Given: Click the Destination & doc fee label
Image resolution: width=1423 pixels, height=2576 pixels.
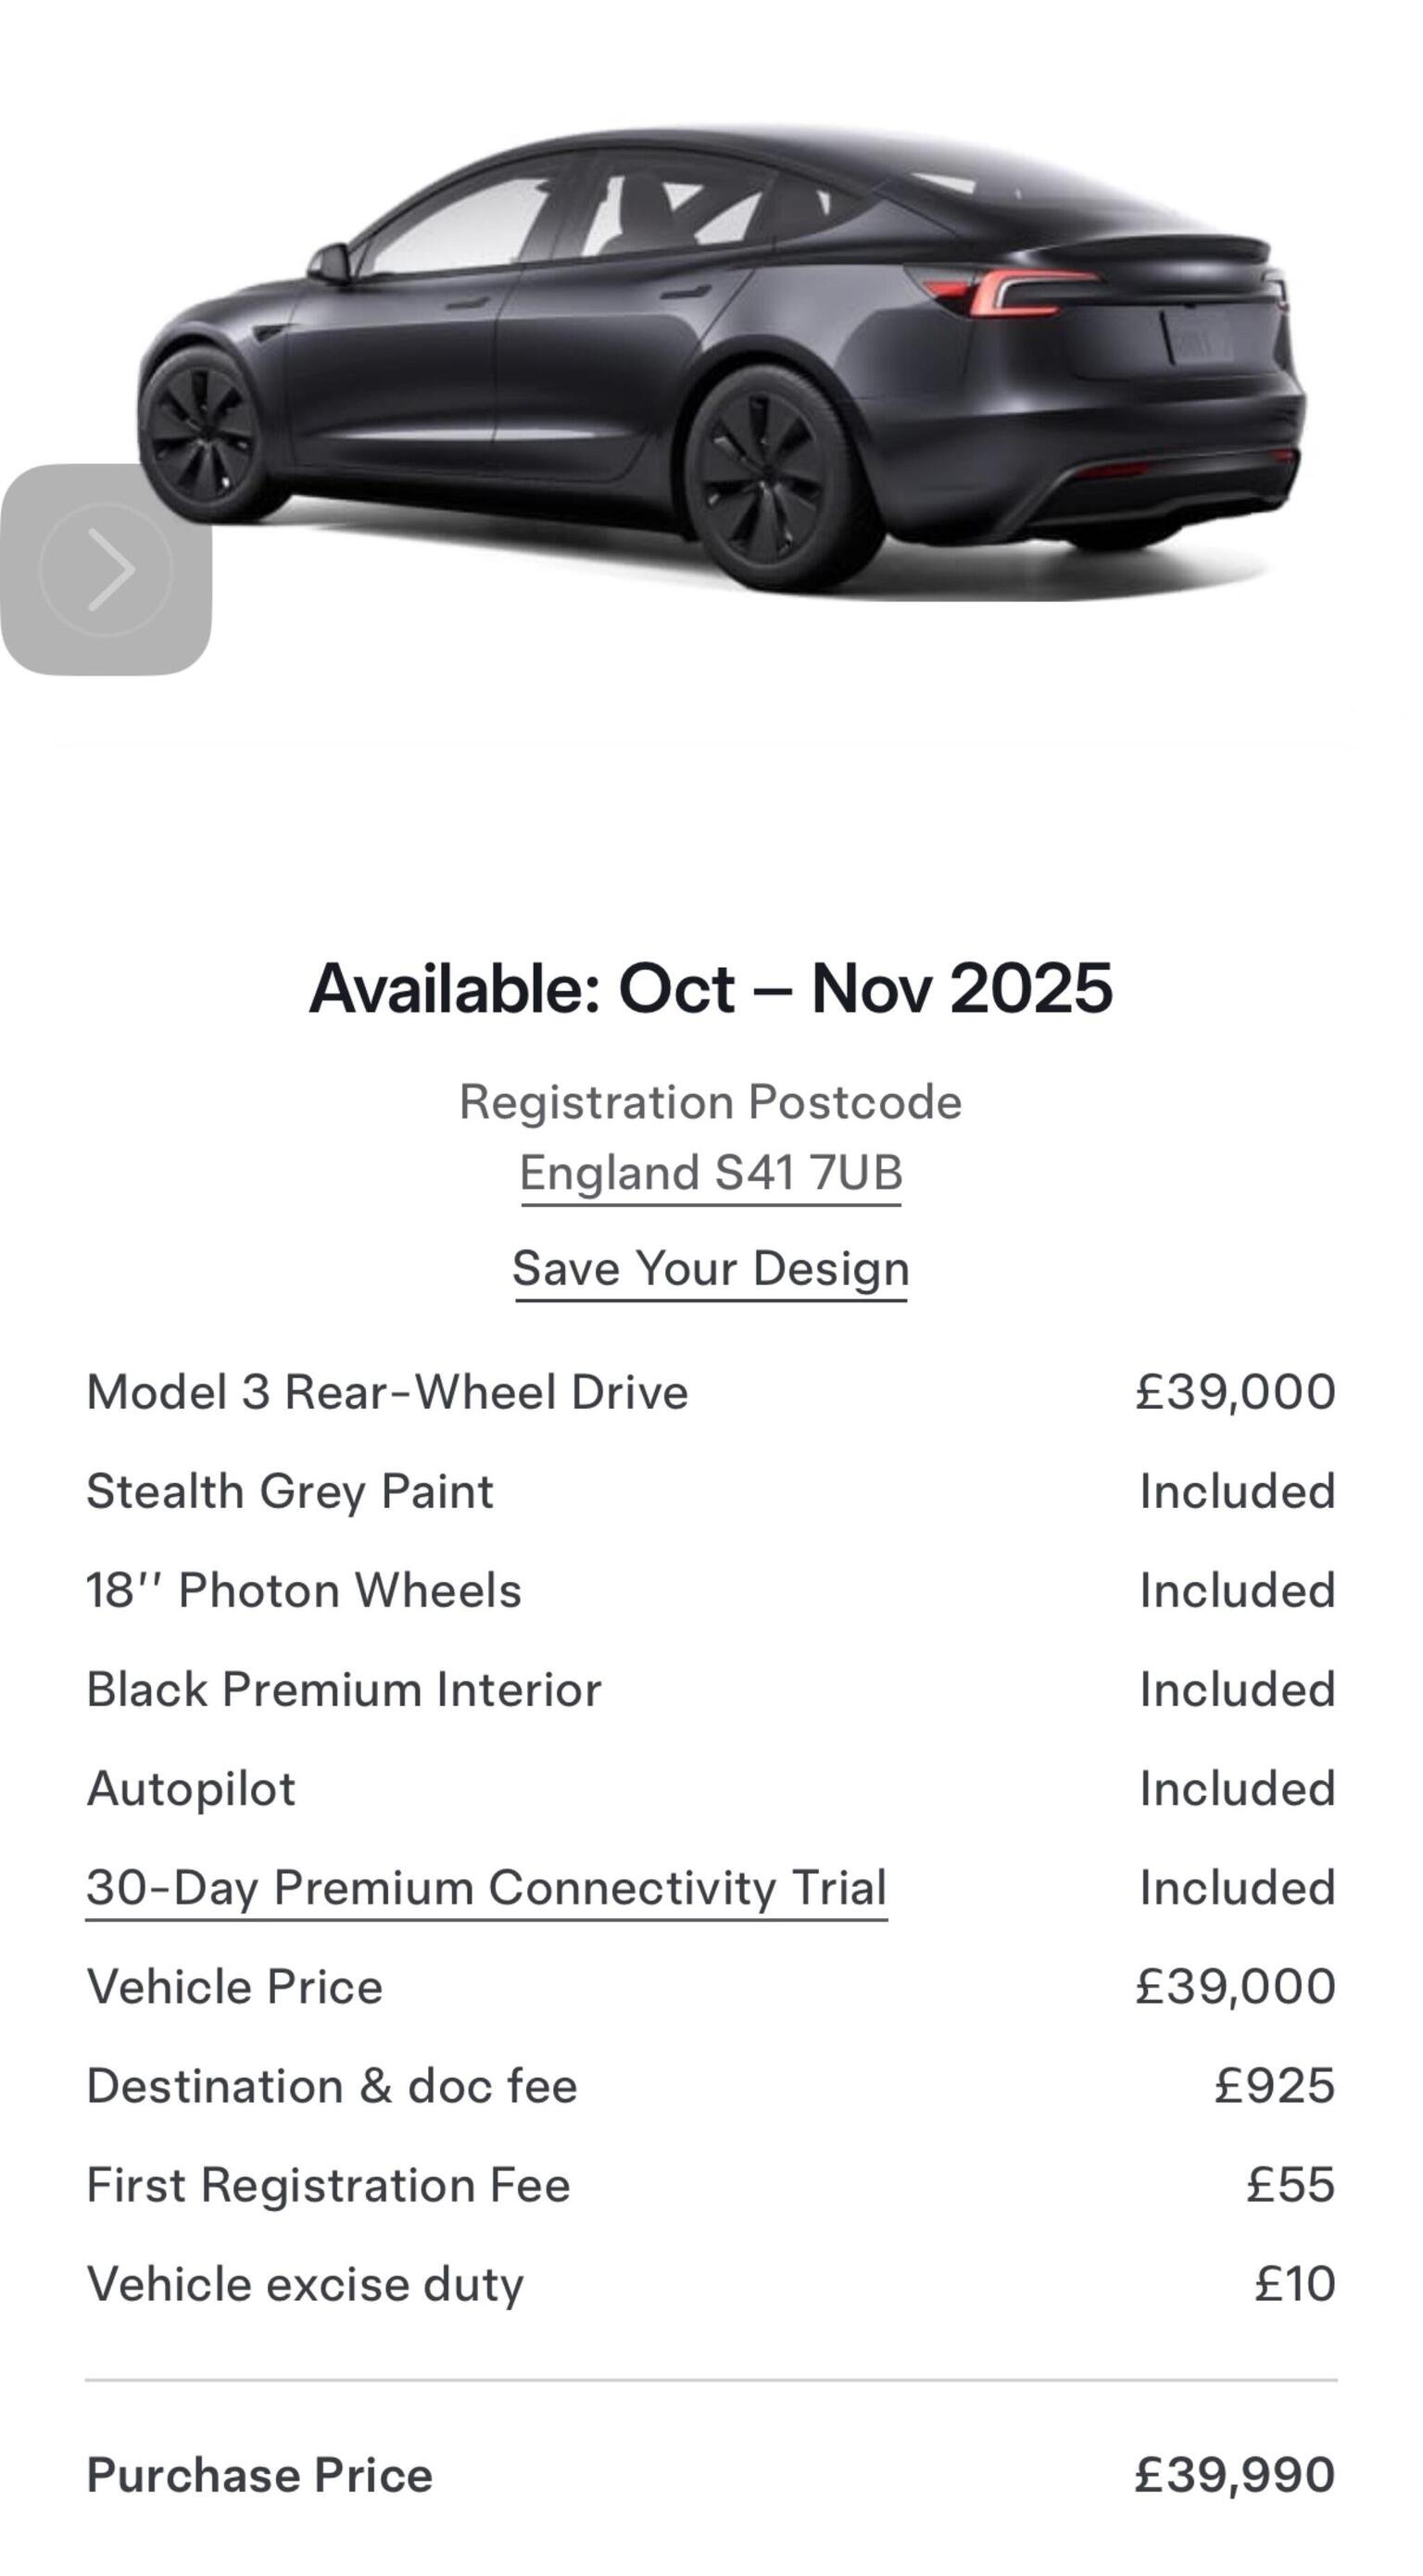Looking at the screenshot, I should pos(332,2086).
